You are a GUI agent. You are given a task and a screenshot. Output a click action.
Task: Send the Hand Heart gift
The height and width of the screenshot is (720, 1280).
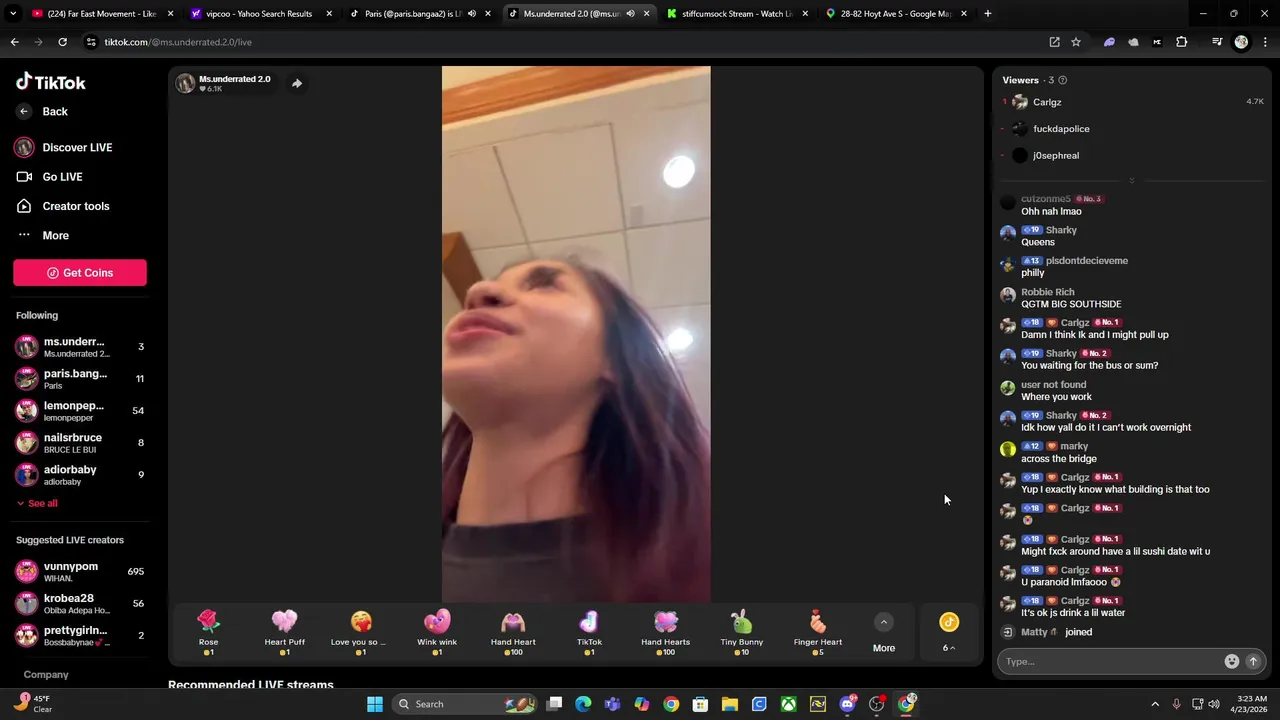(513, 632)
